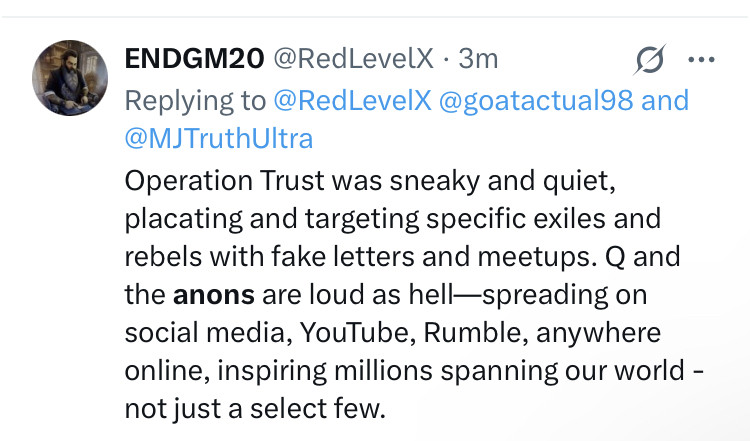The image size is (750, 441).
Task: Click the bold word "anons"
Action: coord(214,295)
